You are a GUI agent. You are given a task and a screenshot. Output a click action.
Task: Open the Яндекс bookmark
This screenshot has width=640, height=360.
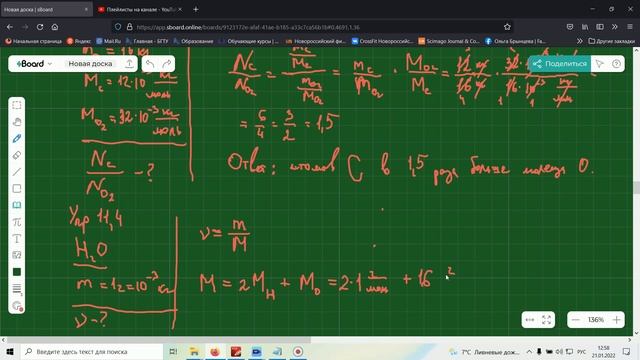pyautogui.click(x=79, y=41)
